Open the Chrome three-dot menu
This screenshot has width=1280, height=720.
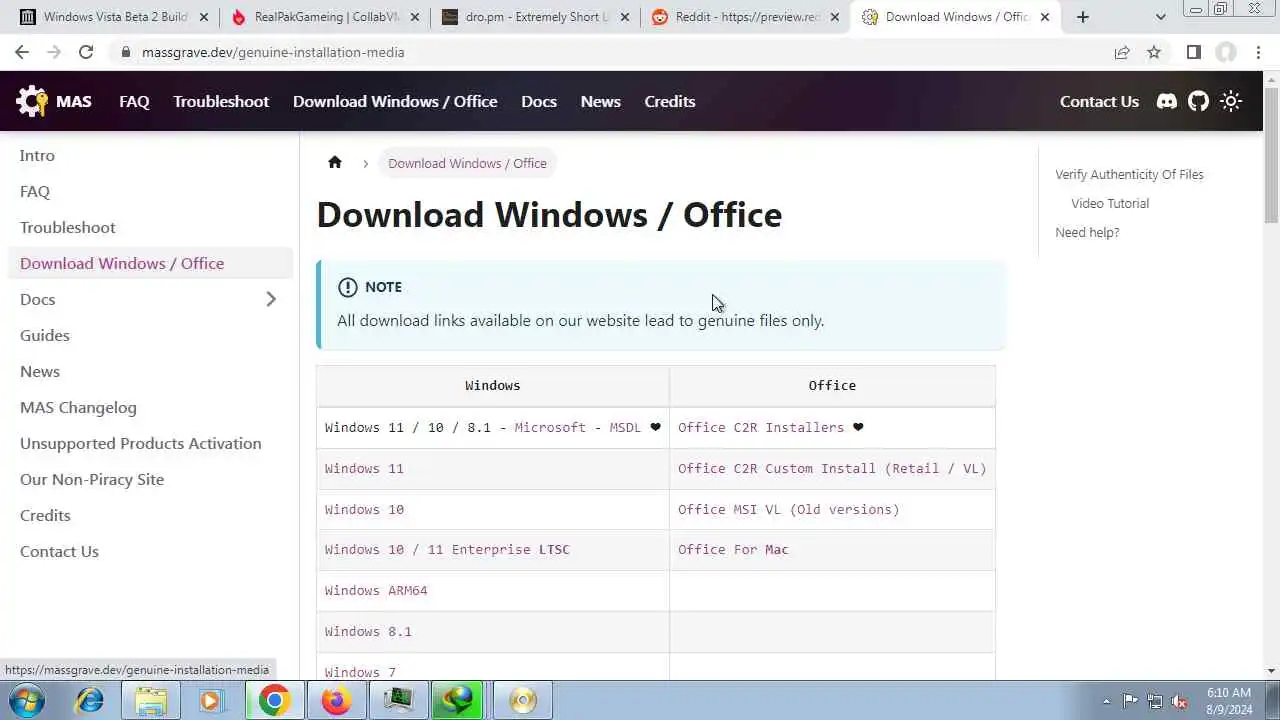[1259, 52]
